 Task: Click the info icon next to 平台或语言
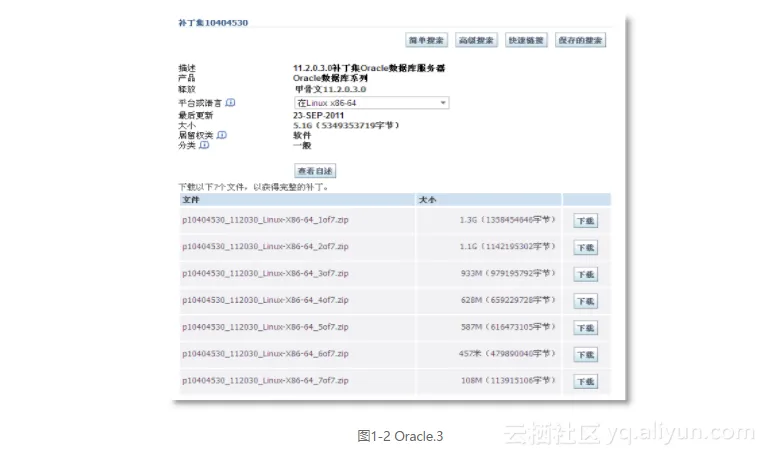[231, 103]
